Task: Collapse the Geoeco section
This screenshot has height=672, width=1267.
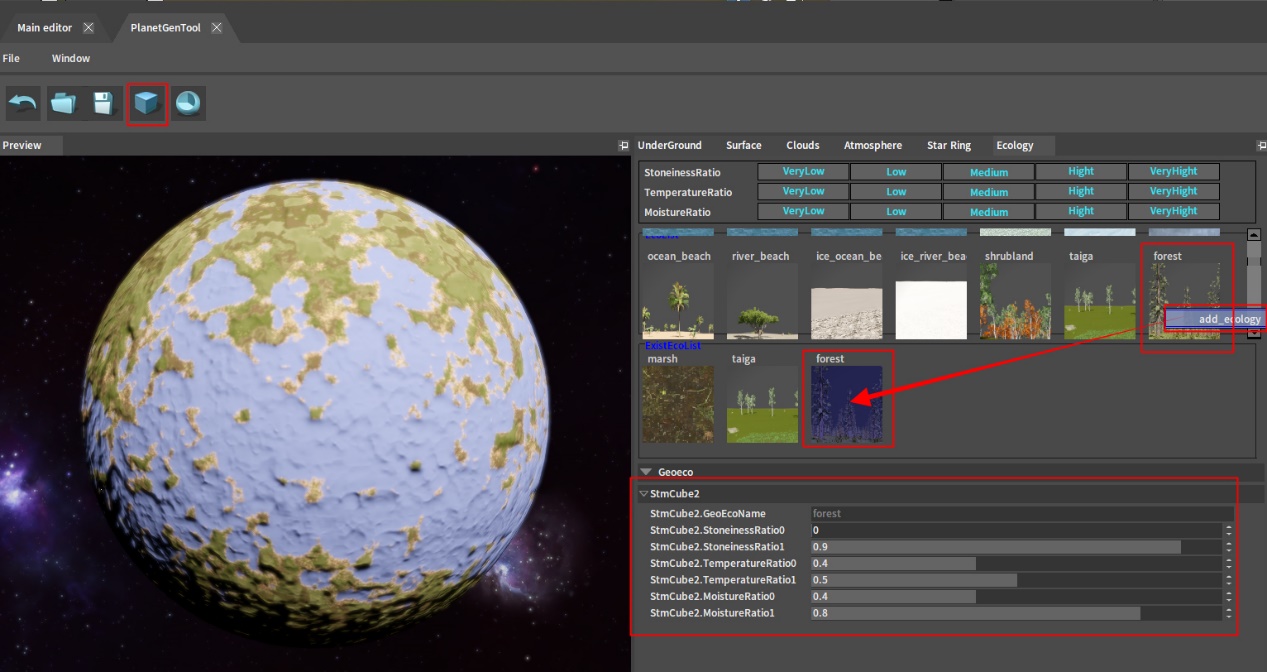Action: tap(646, 472)
